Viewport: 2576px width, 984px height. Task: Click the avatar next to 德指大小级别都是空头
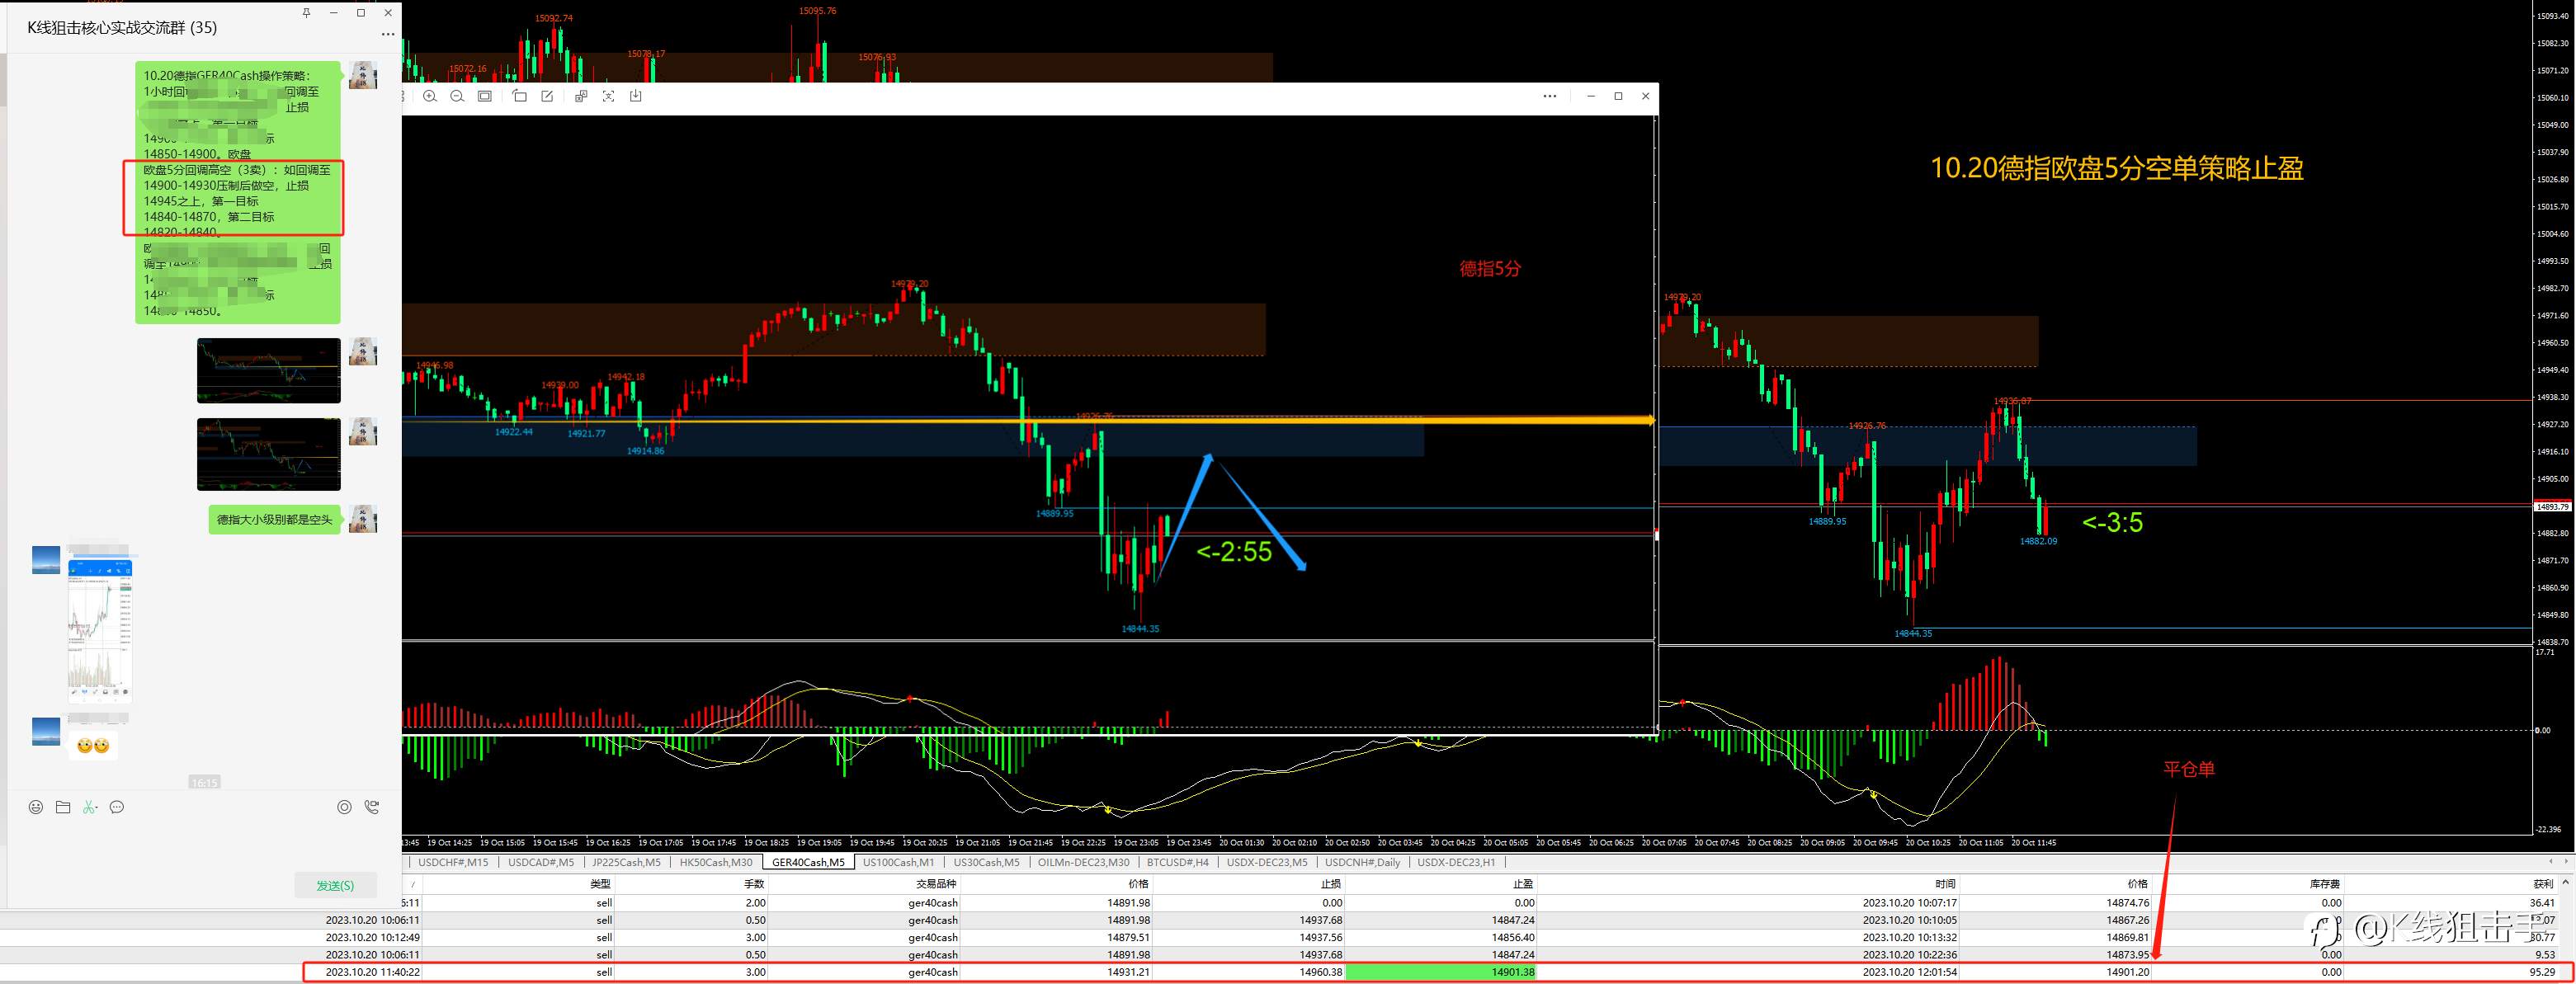pyautogui.click(x=363, y=519)
